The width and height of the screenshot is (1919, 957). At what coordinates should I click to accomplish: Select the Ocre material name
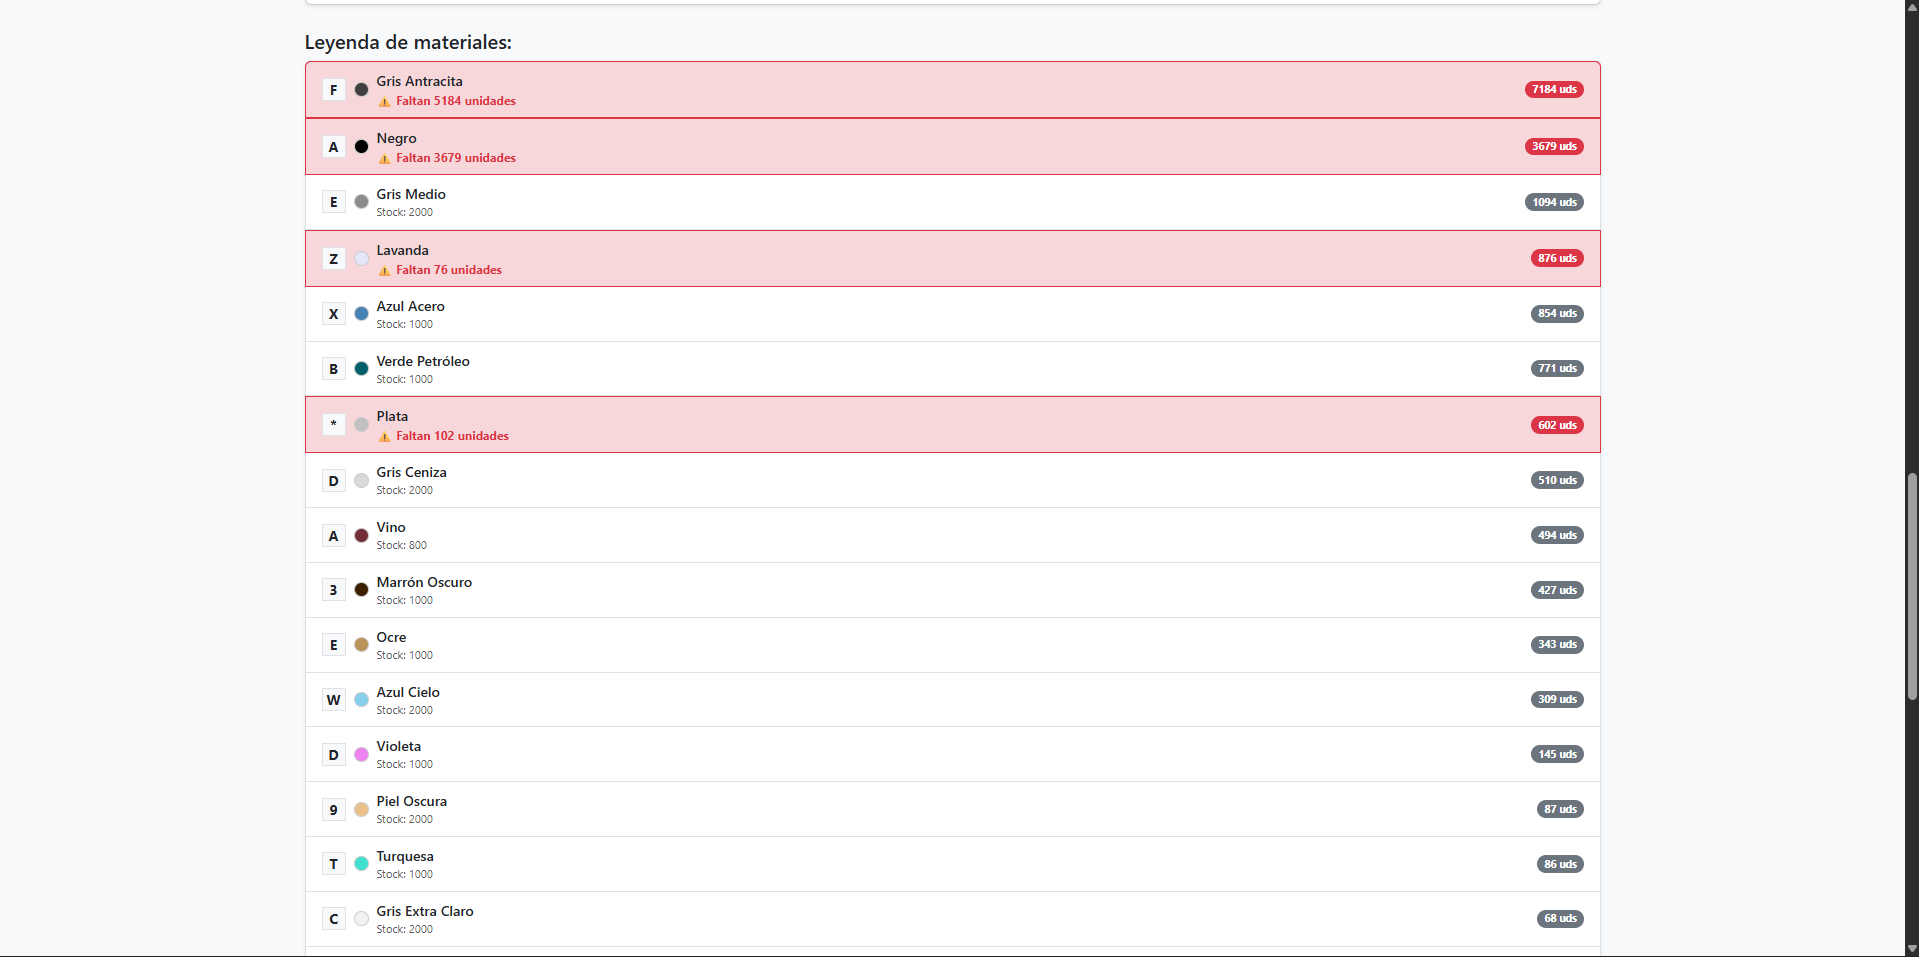click(391, 638)
